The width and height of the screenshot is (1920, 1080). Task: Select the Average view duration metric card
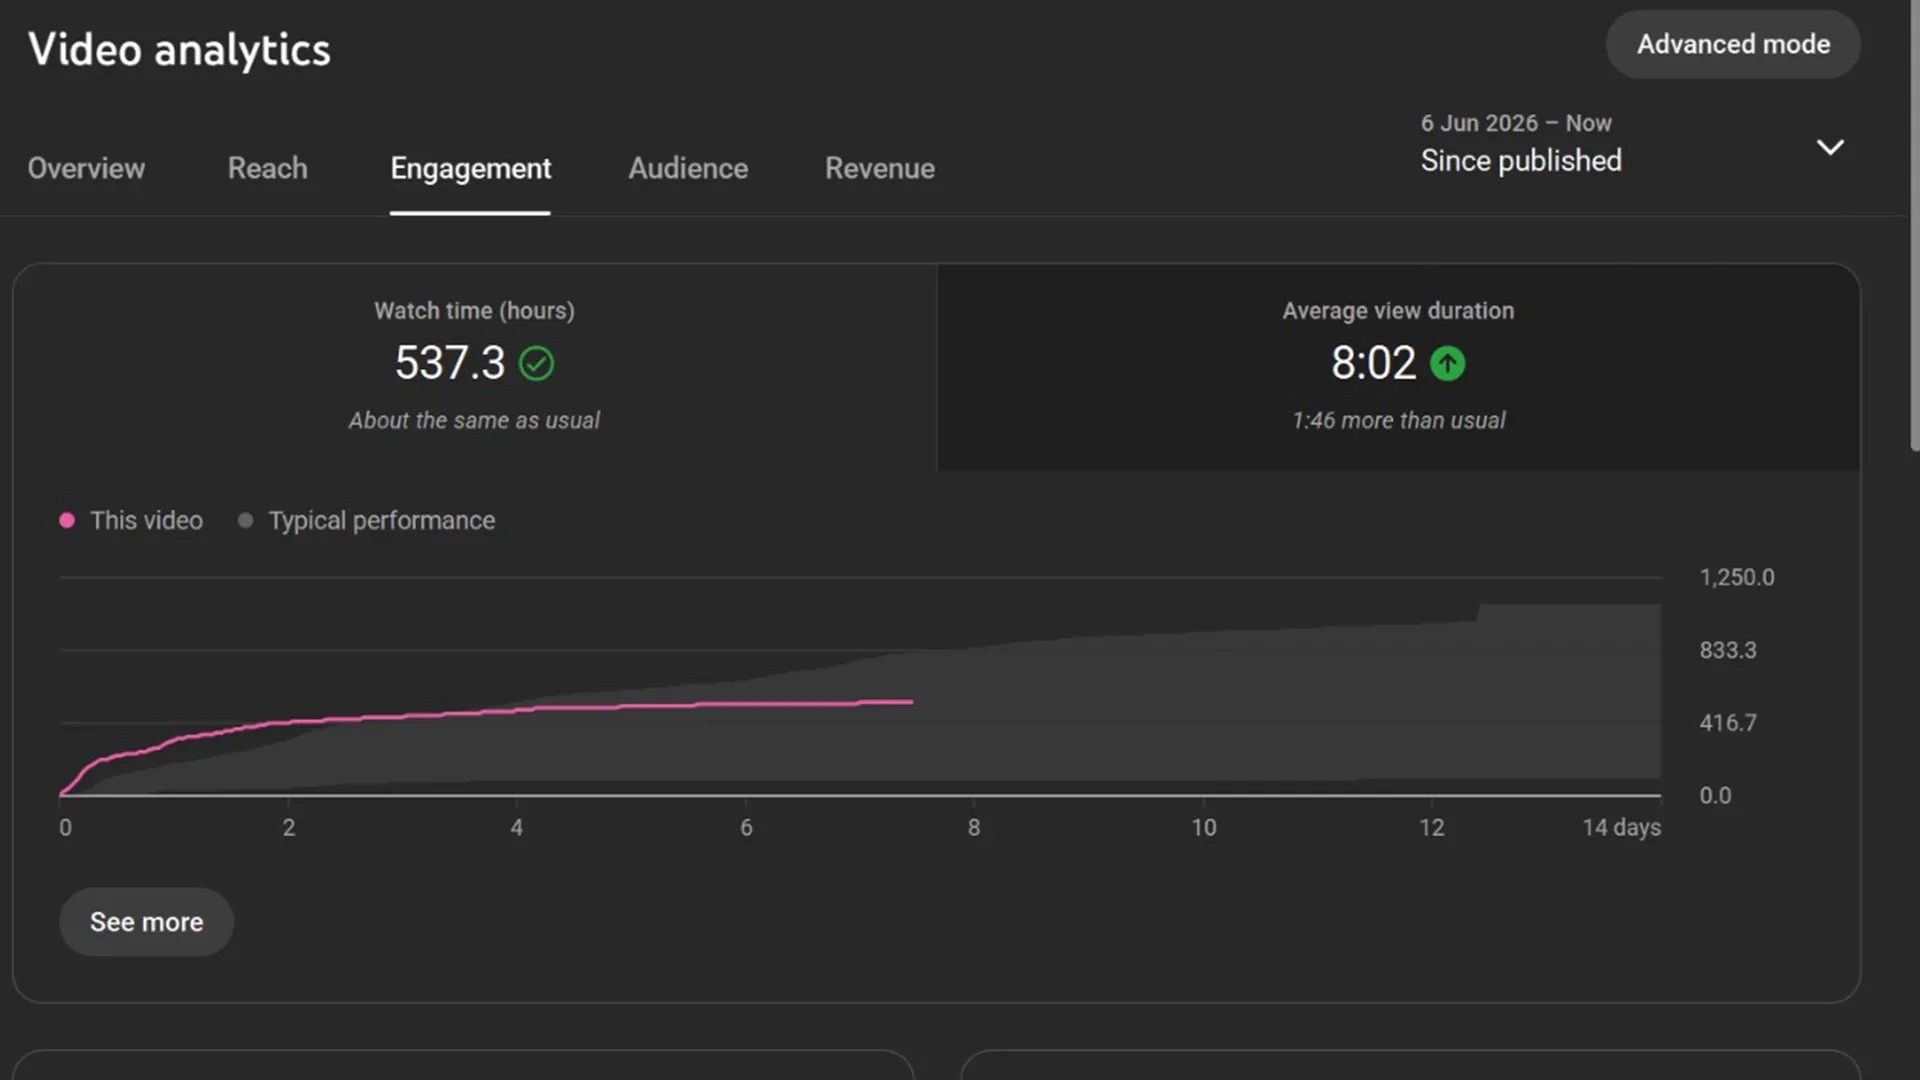pos(1398,367)
